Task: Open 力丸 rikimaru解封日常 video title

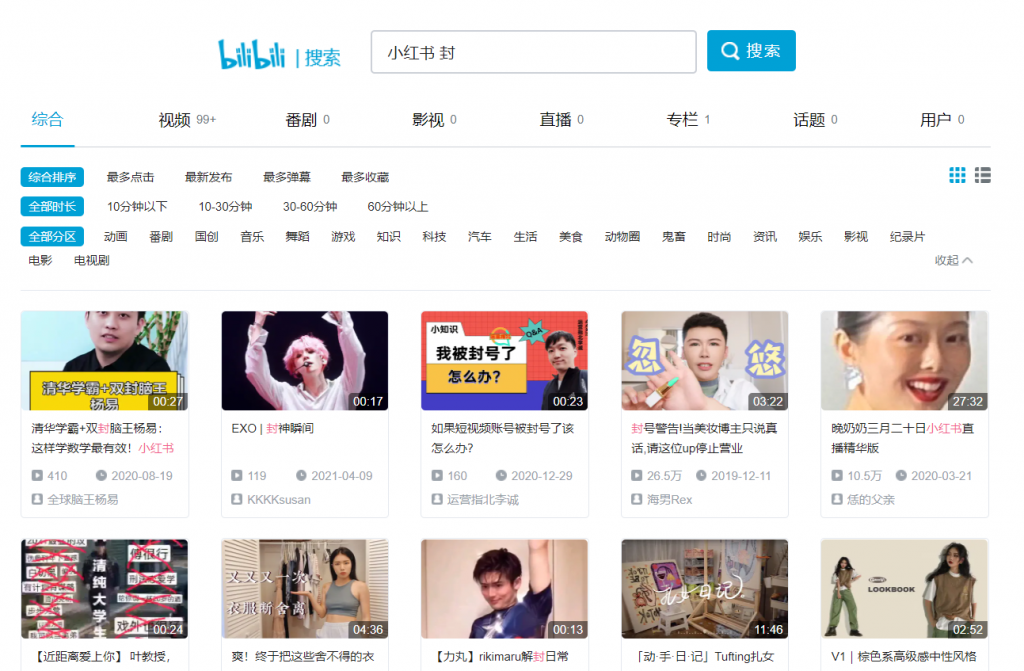Action: click(x=502, y=656)
